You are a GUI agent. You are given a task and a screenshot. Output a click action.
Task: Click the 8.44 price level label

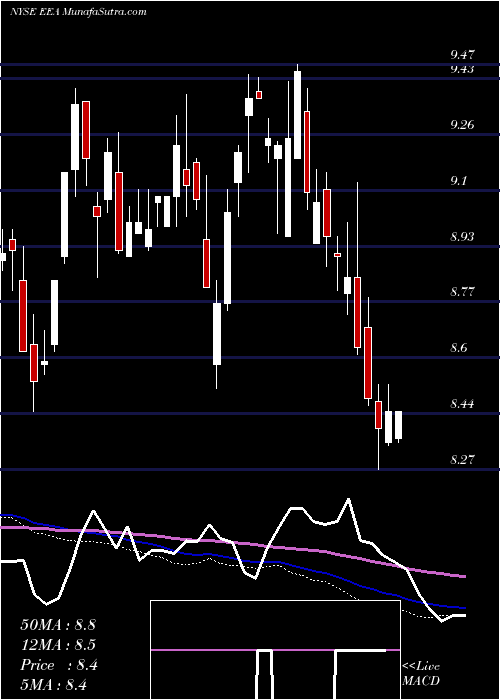coord(462,404)
